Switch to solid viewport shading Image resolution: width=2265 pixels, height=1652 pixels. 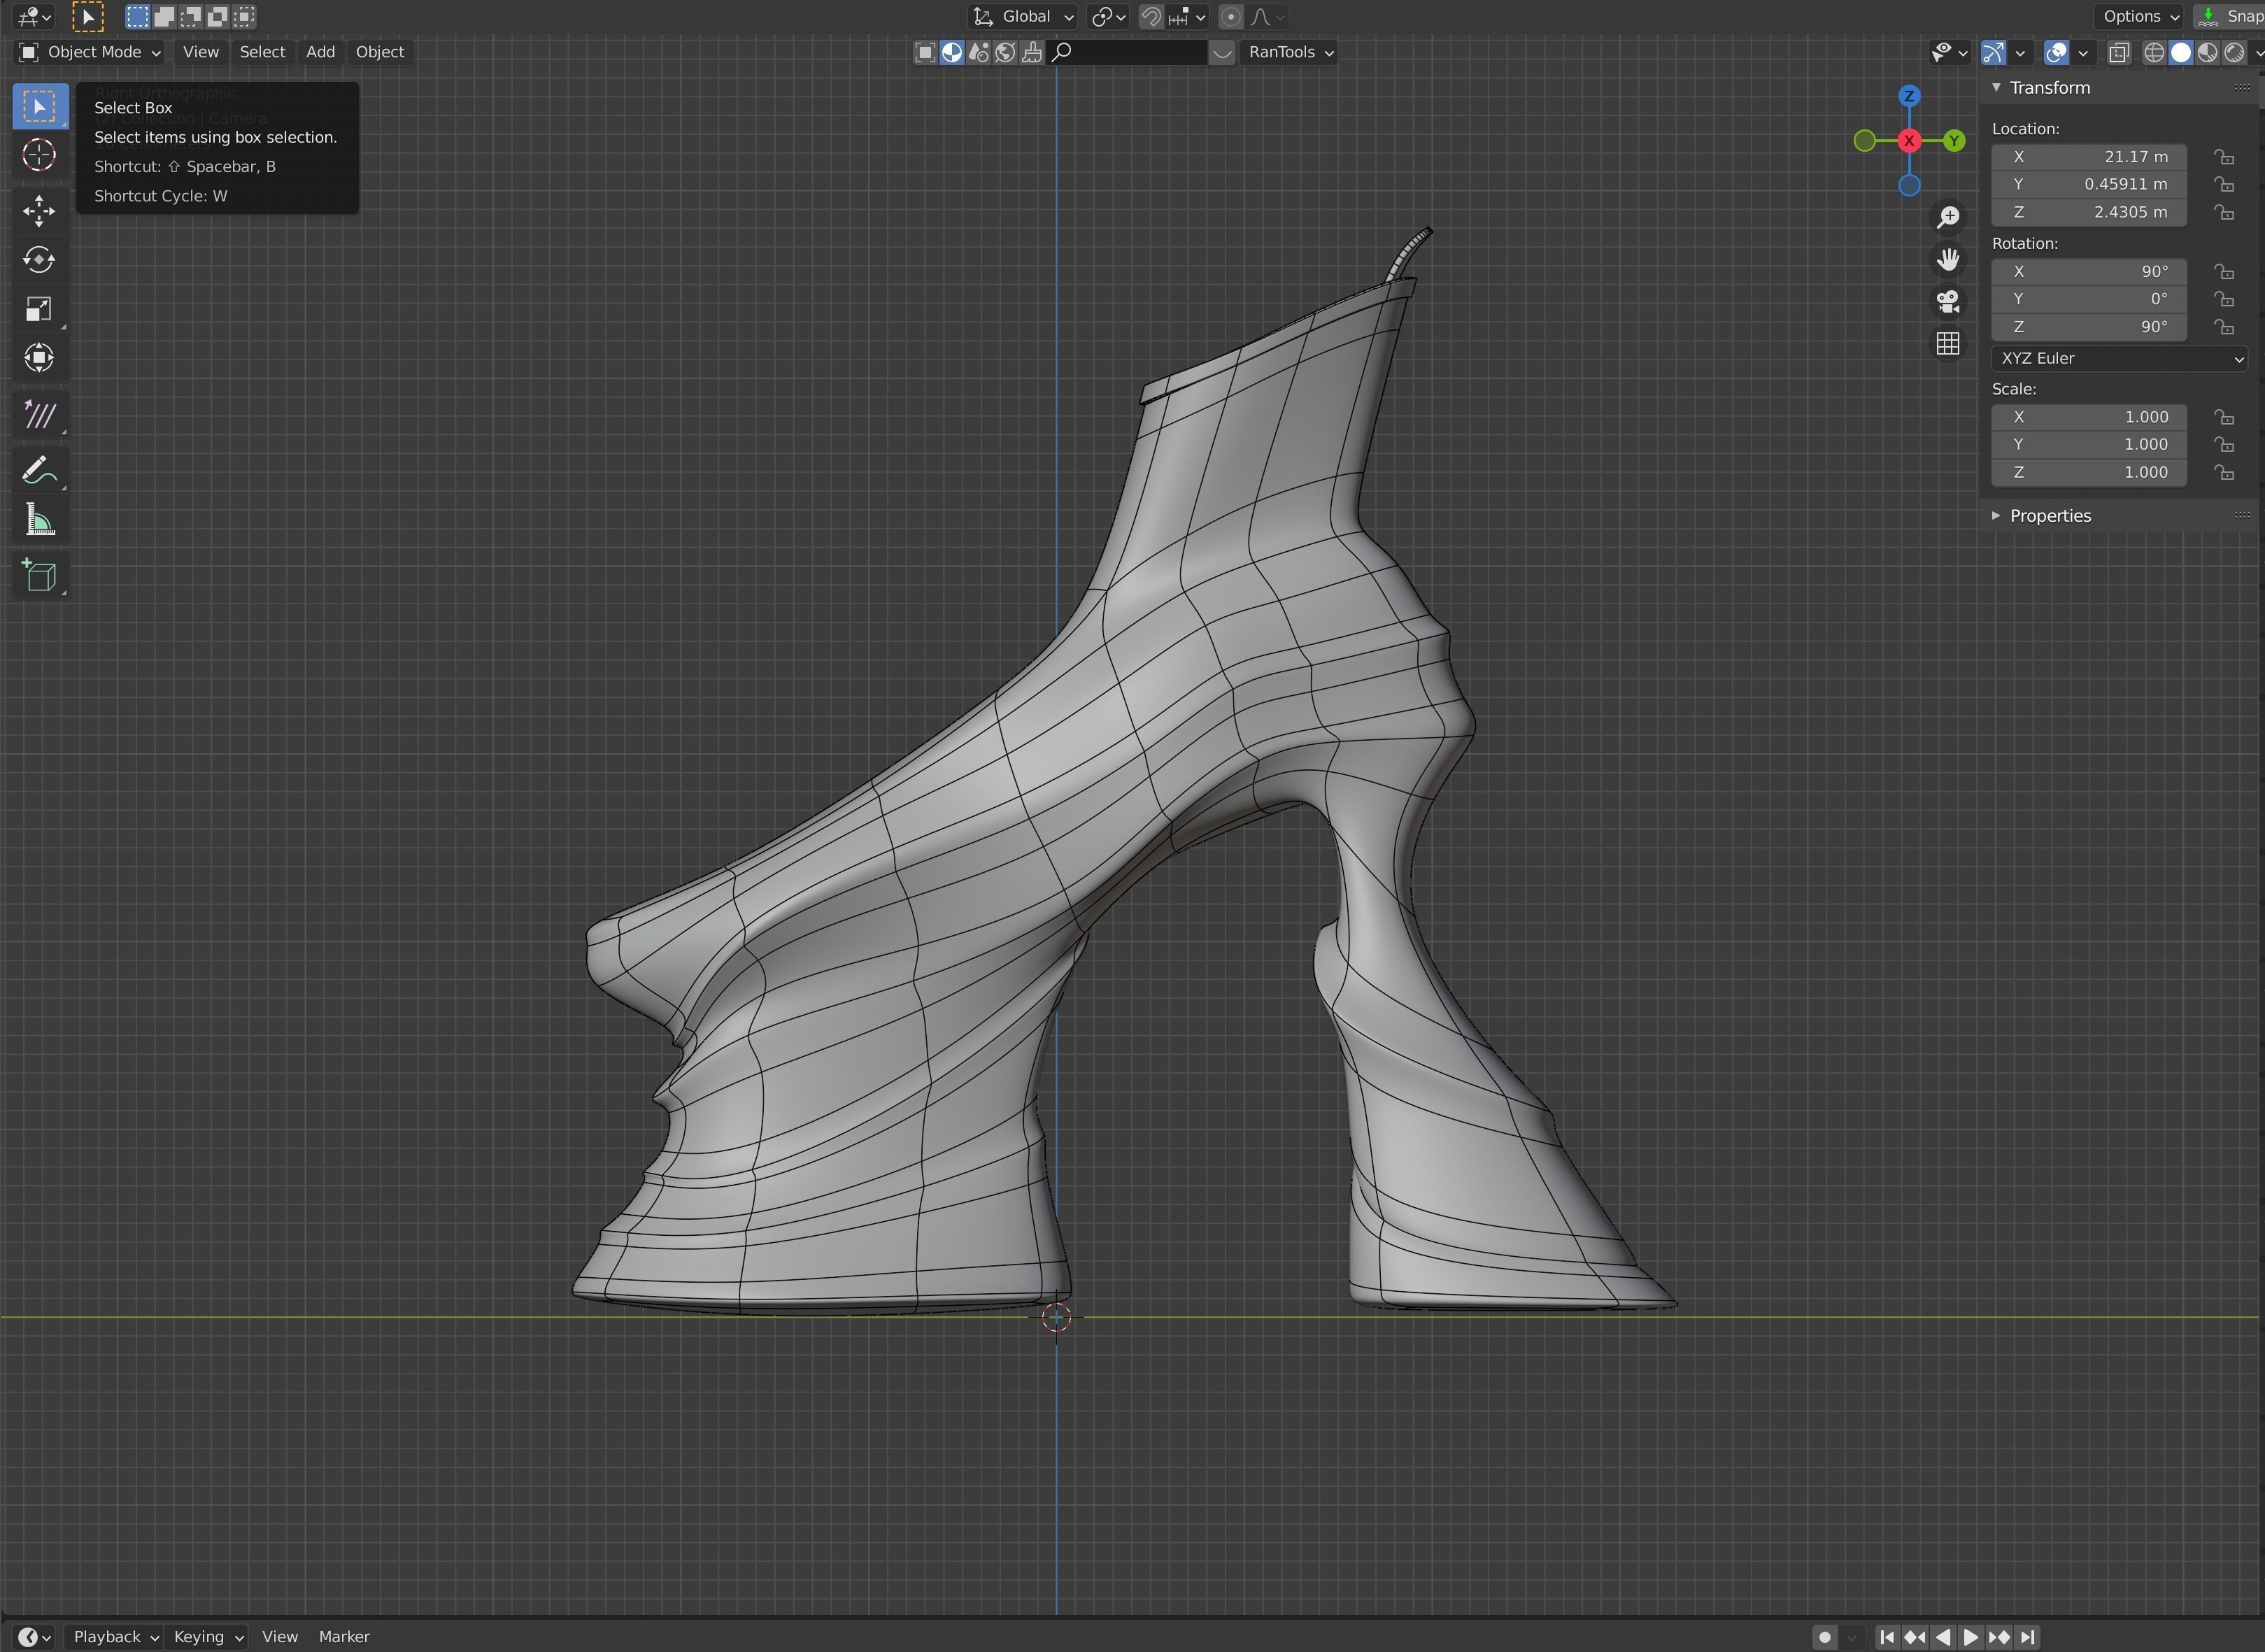pos(2180,53)
